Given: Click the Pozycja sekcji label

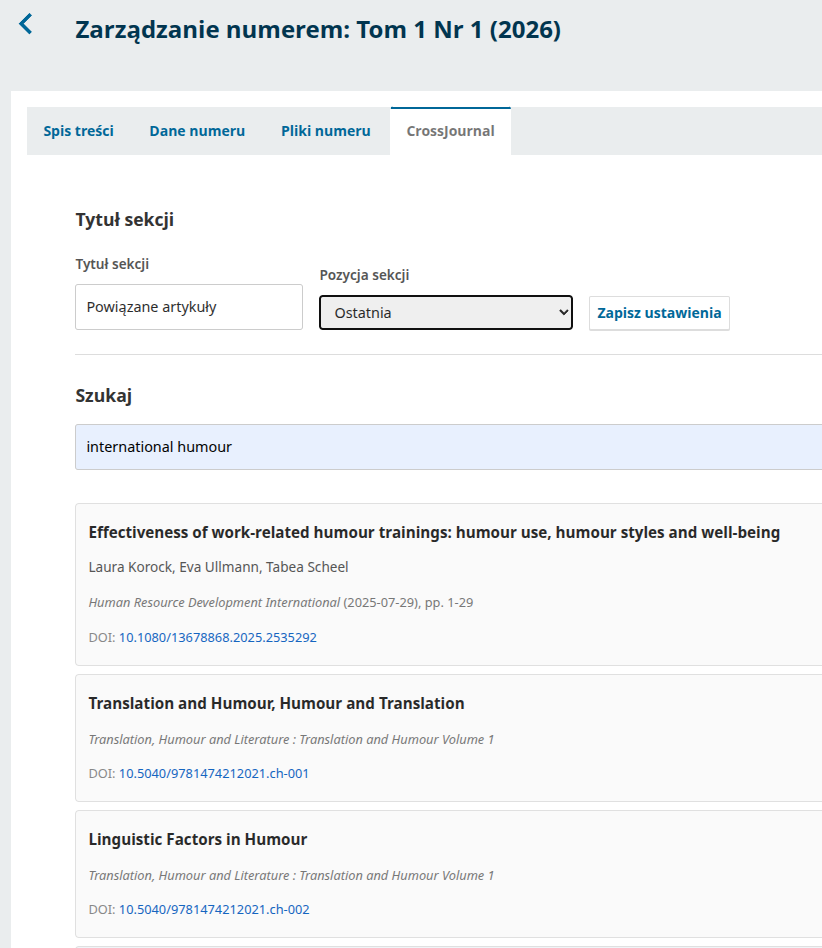Looking at the screenshot, I should [x=364, y=275].
